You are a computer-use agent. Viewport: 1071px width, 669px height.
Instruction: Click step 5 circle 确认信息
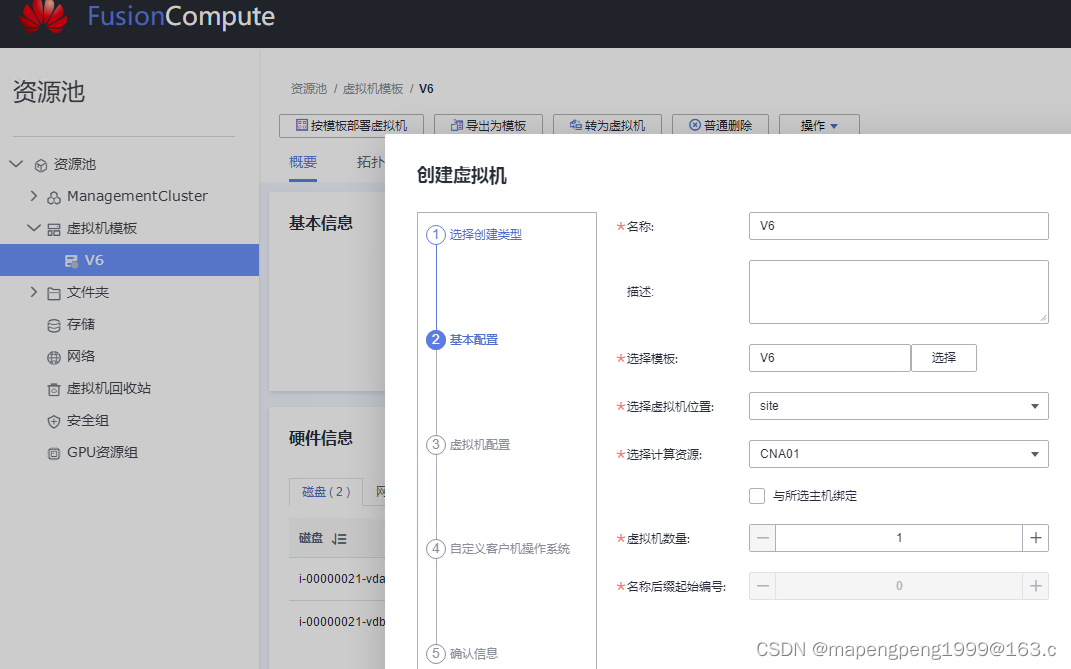pos(436,653)
